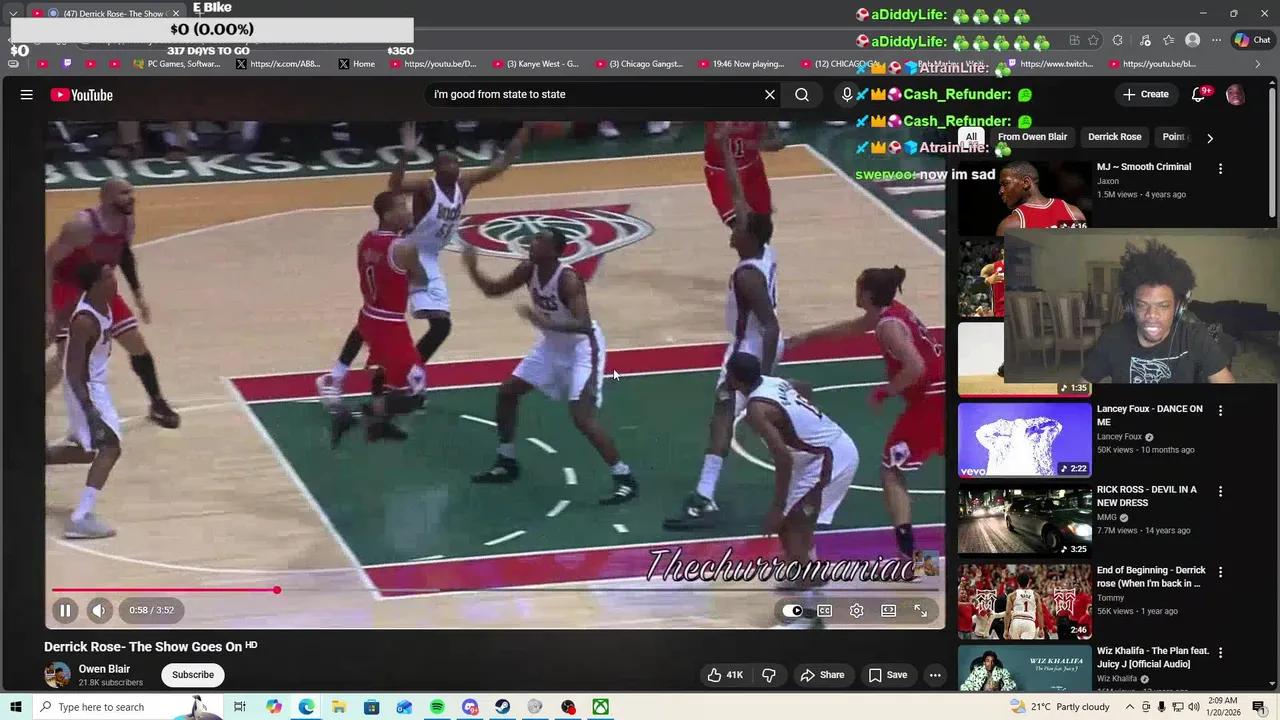1280x720 pixels.
Task: Open End of Beginning Derrick Rose thumbnail
Action: coord(1025,601)
